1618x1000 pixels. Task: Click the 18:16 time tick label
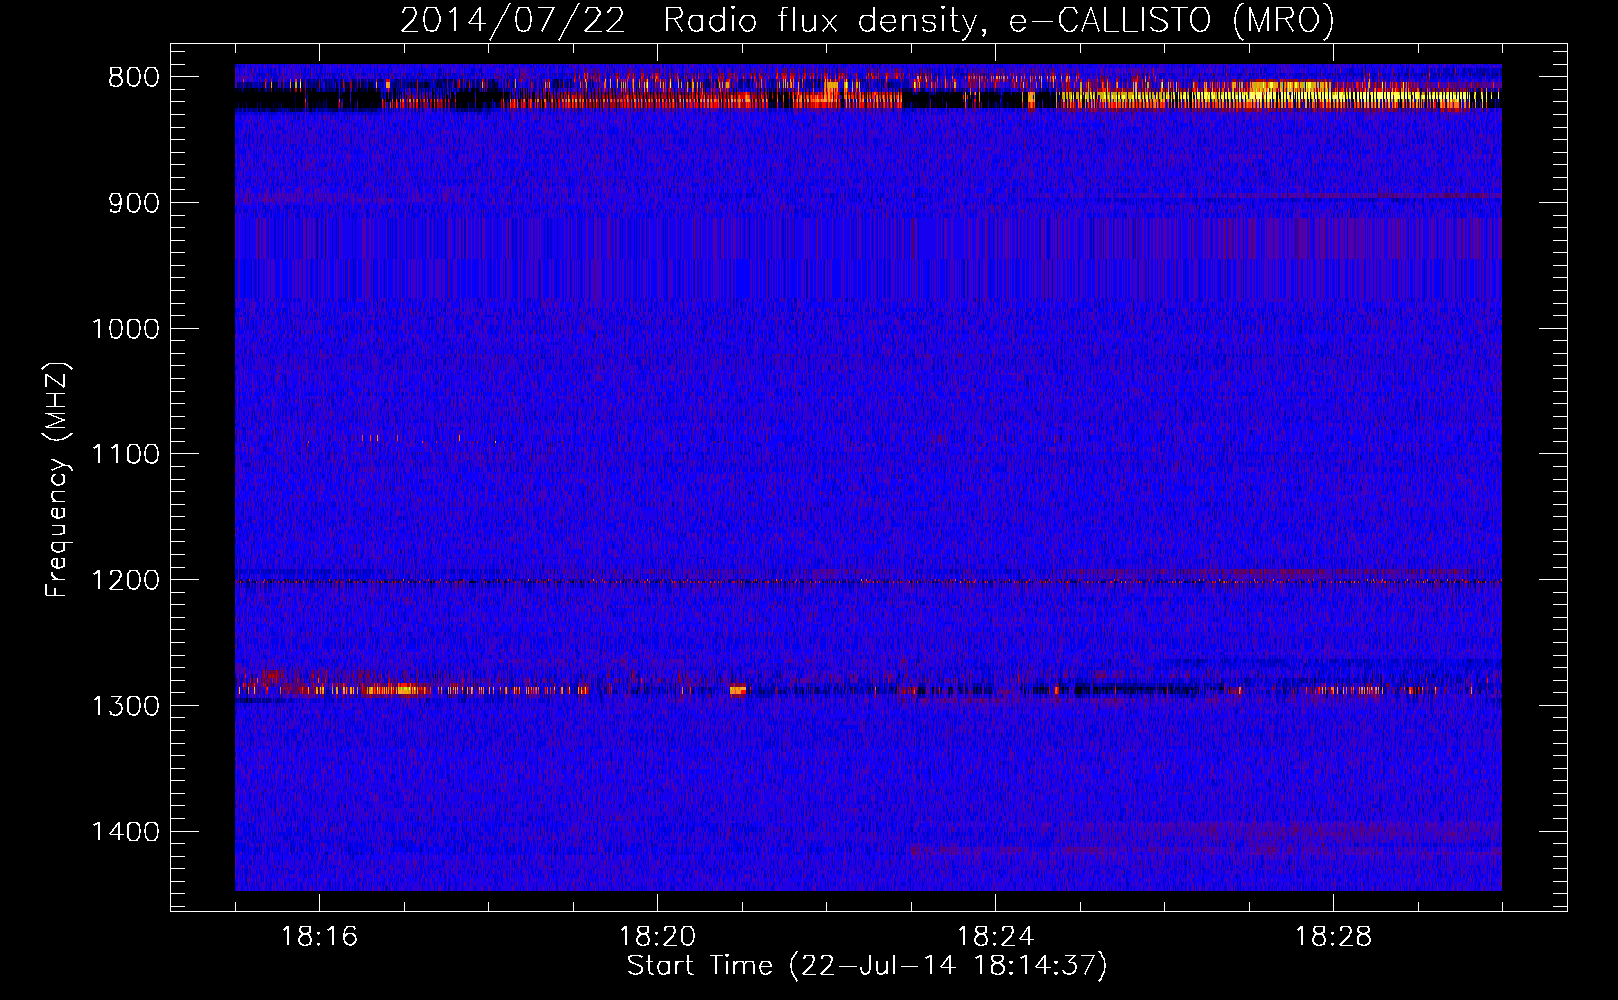click(x=319, y=937)
